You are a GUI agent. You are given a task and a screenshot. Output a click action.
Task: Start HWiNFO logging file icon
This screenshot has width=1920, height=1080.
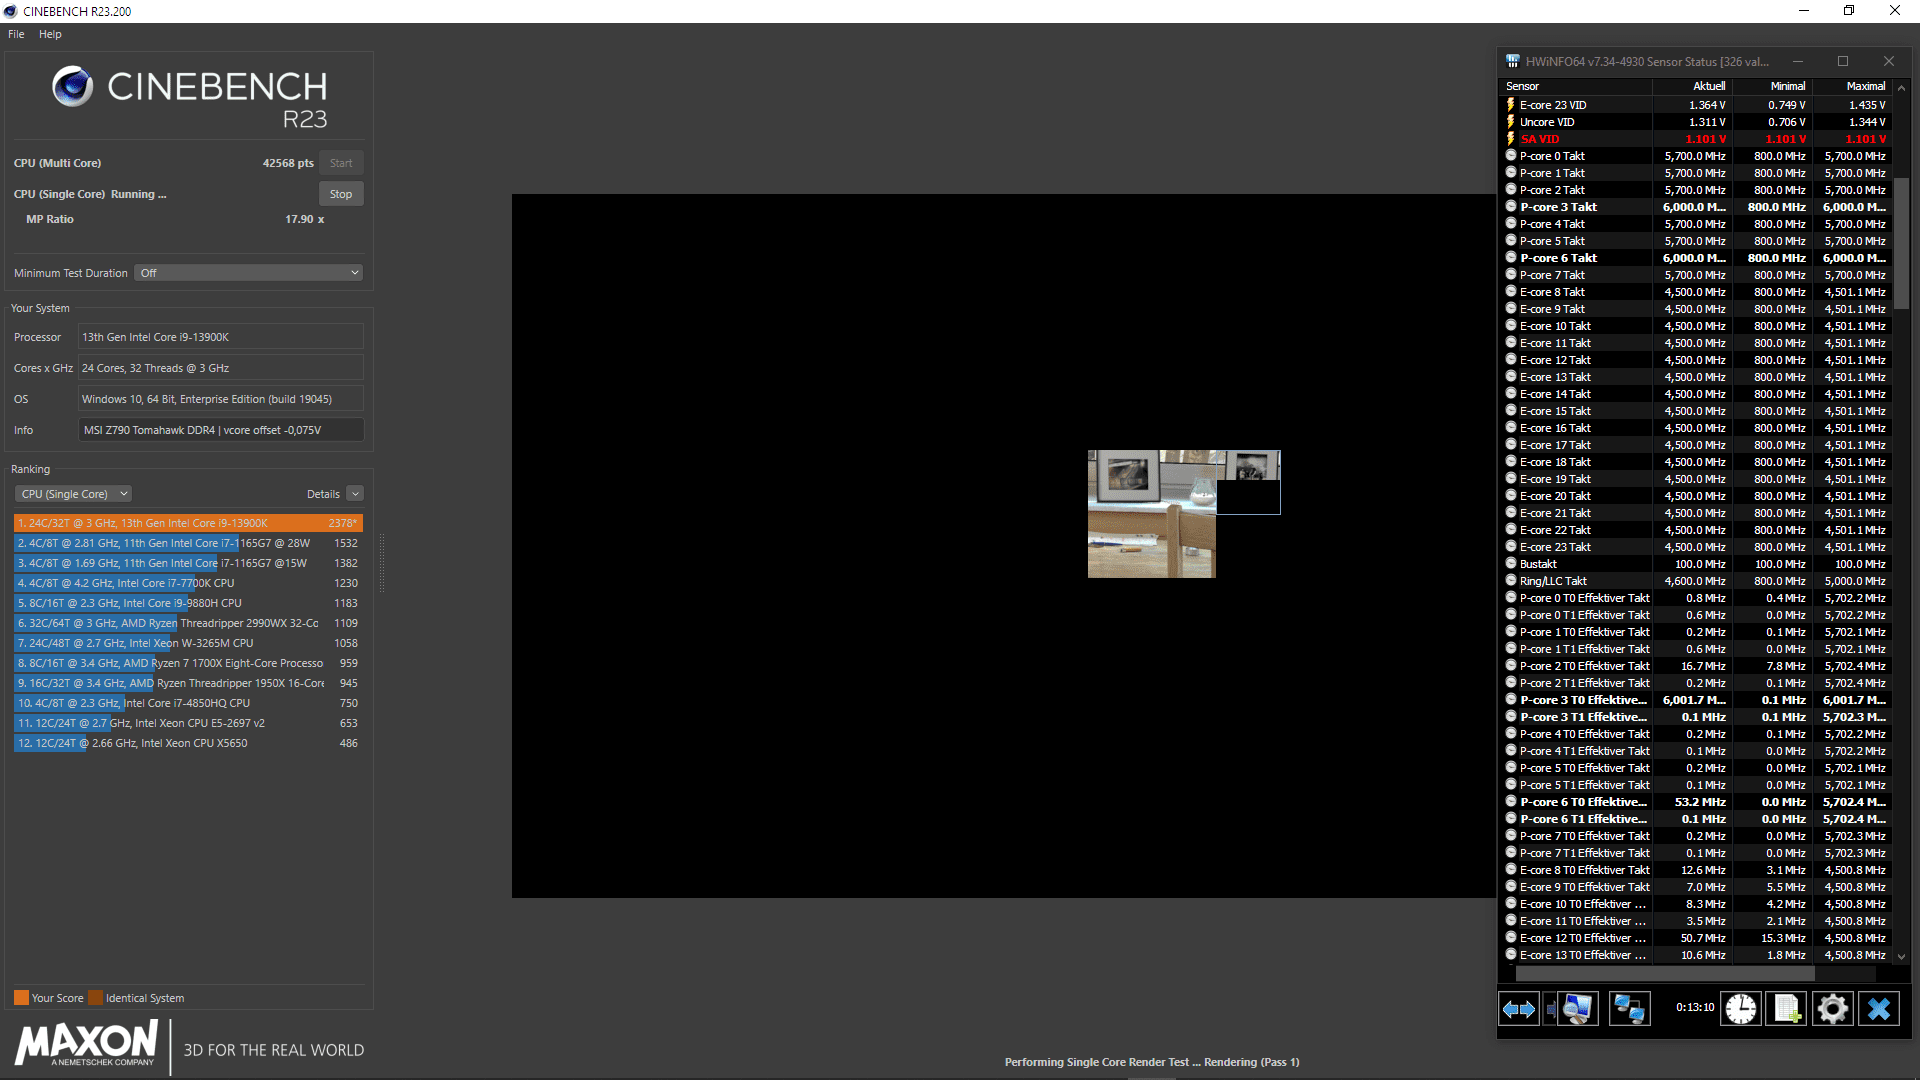(x=1787, y=1009)
